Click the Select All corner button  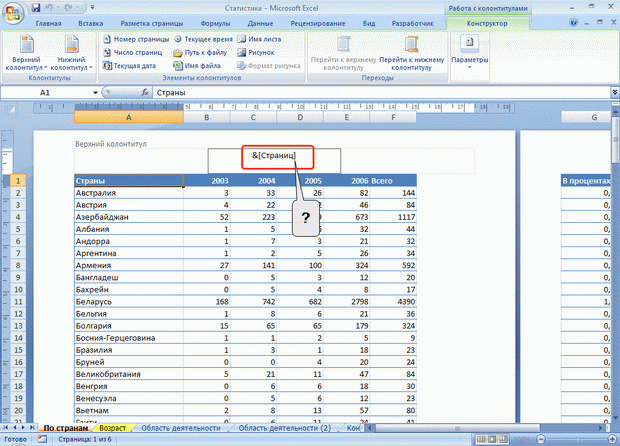(11, 110)
